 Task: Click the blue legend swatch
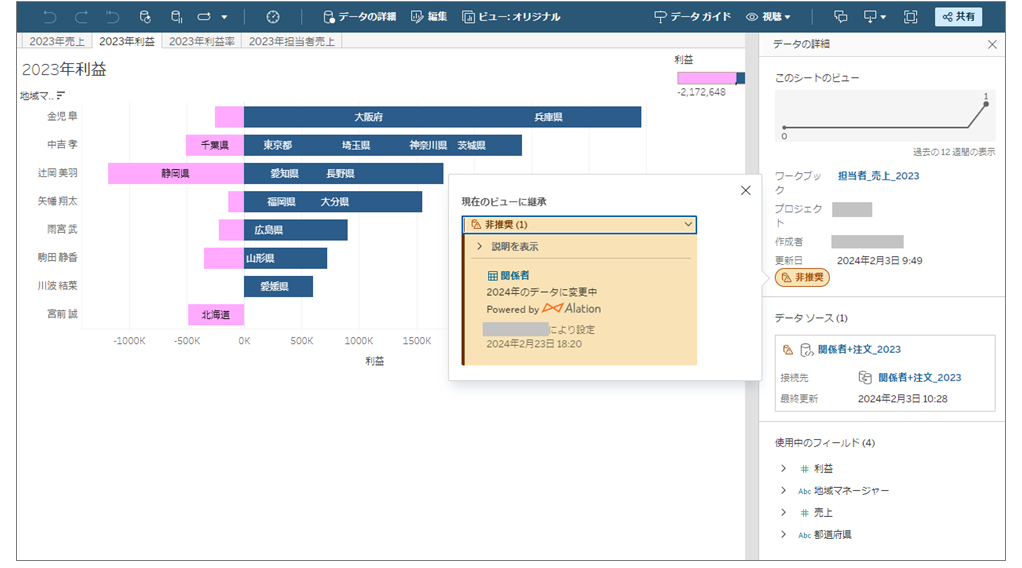pos(740,78)
